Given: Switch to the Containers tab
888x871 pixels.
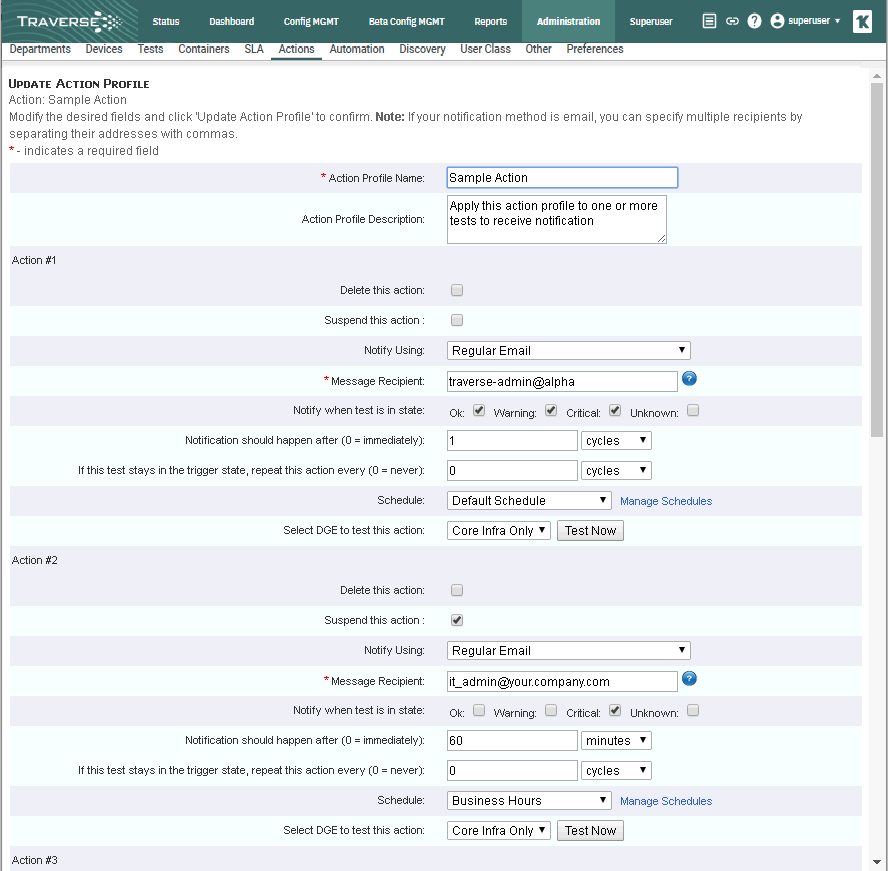Looking at the screenshot, I should (204, 49).
